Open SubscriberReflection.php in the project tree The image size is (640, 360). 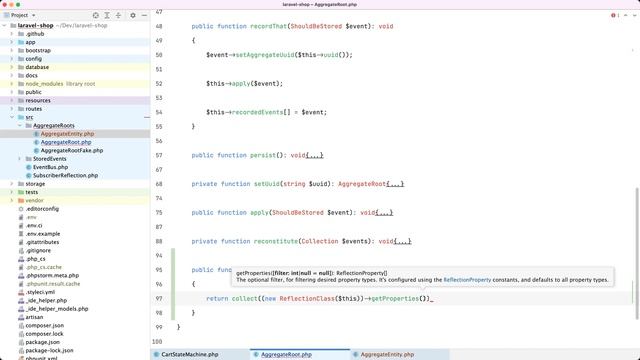point(65,176)
